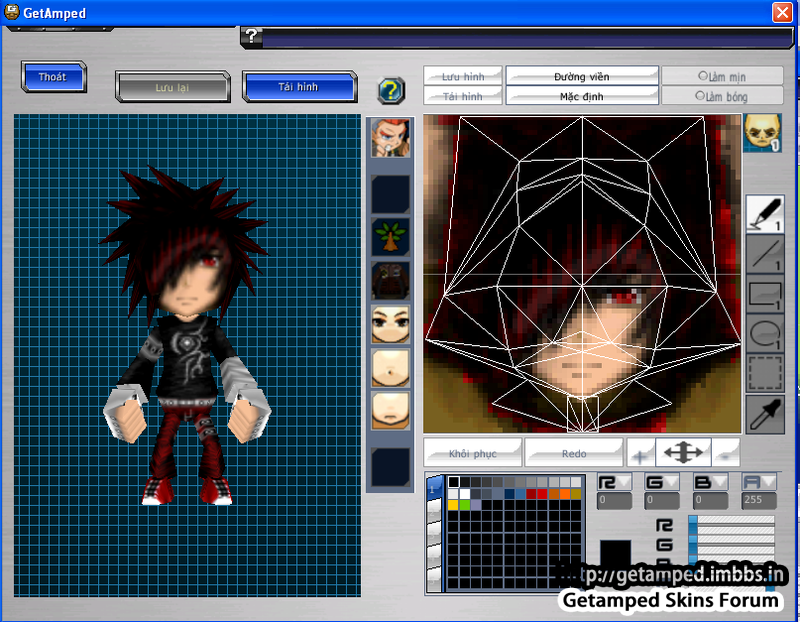
Task: Select the mouth and chin skin part
Action: [x=390, y=411]
